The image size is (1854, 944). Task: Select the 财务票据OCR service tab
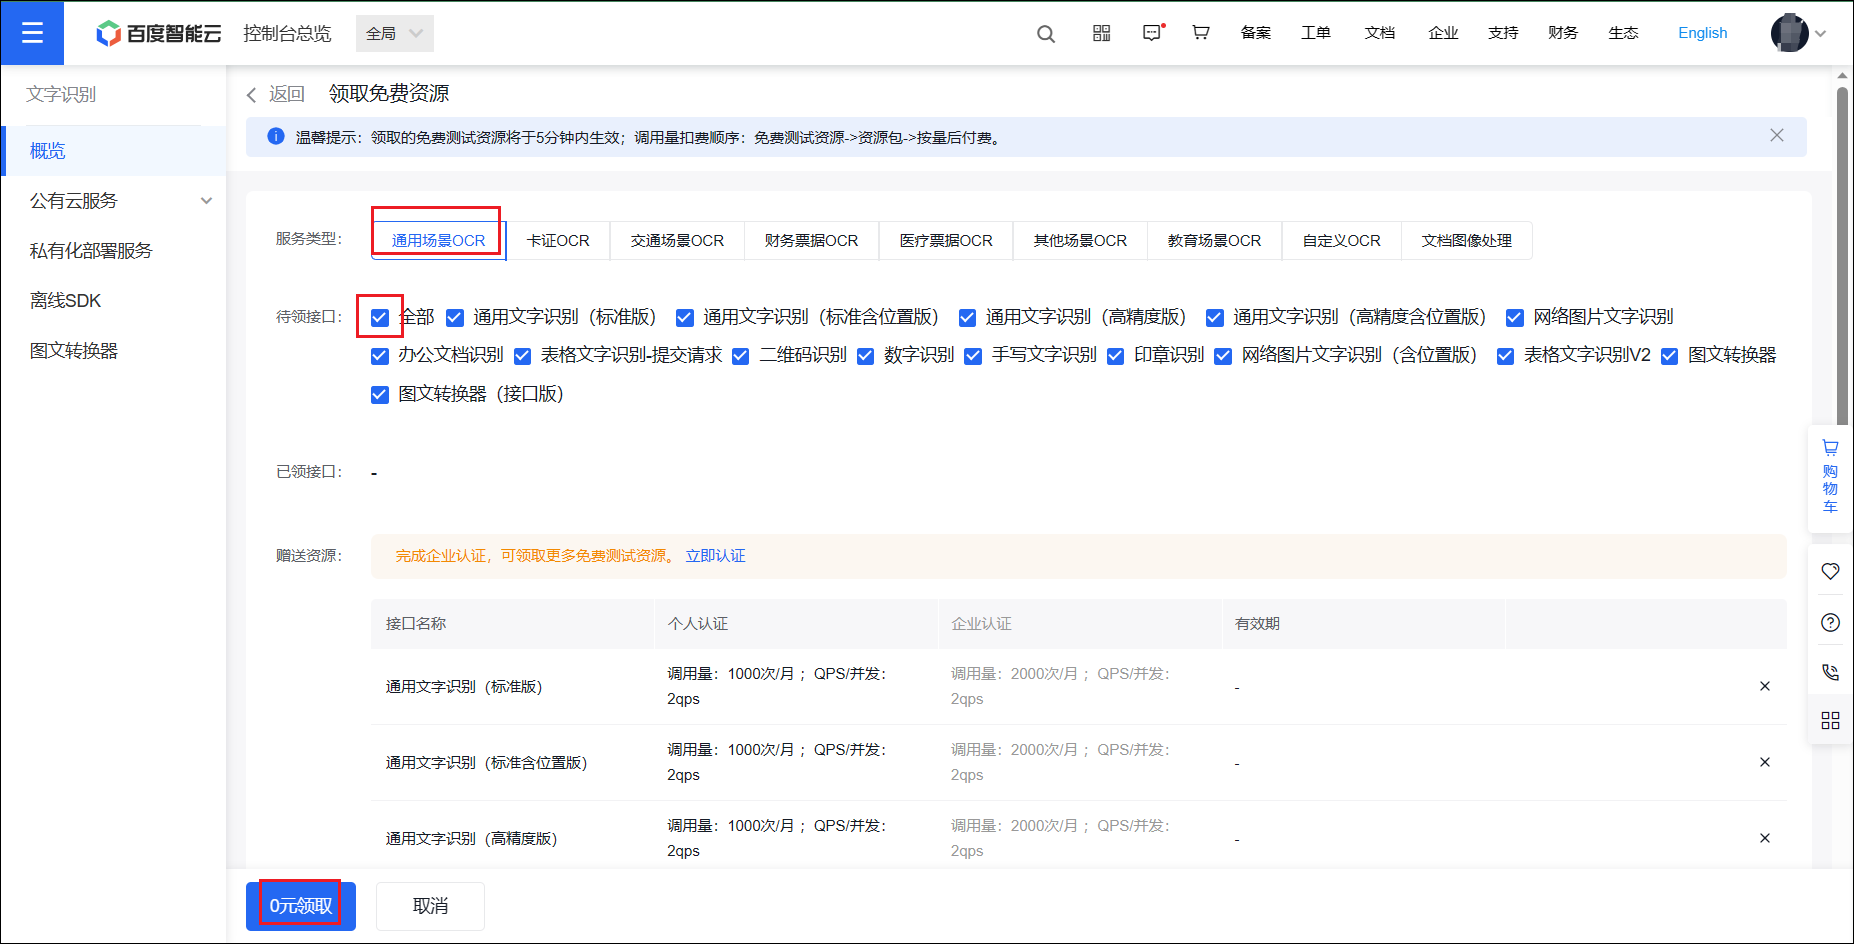(x=811, y=241)
